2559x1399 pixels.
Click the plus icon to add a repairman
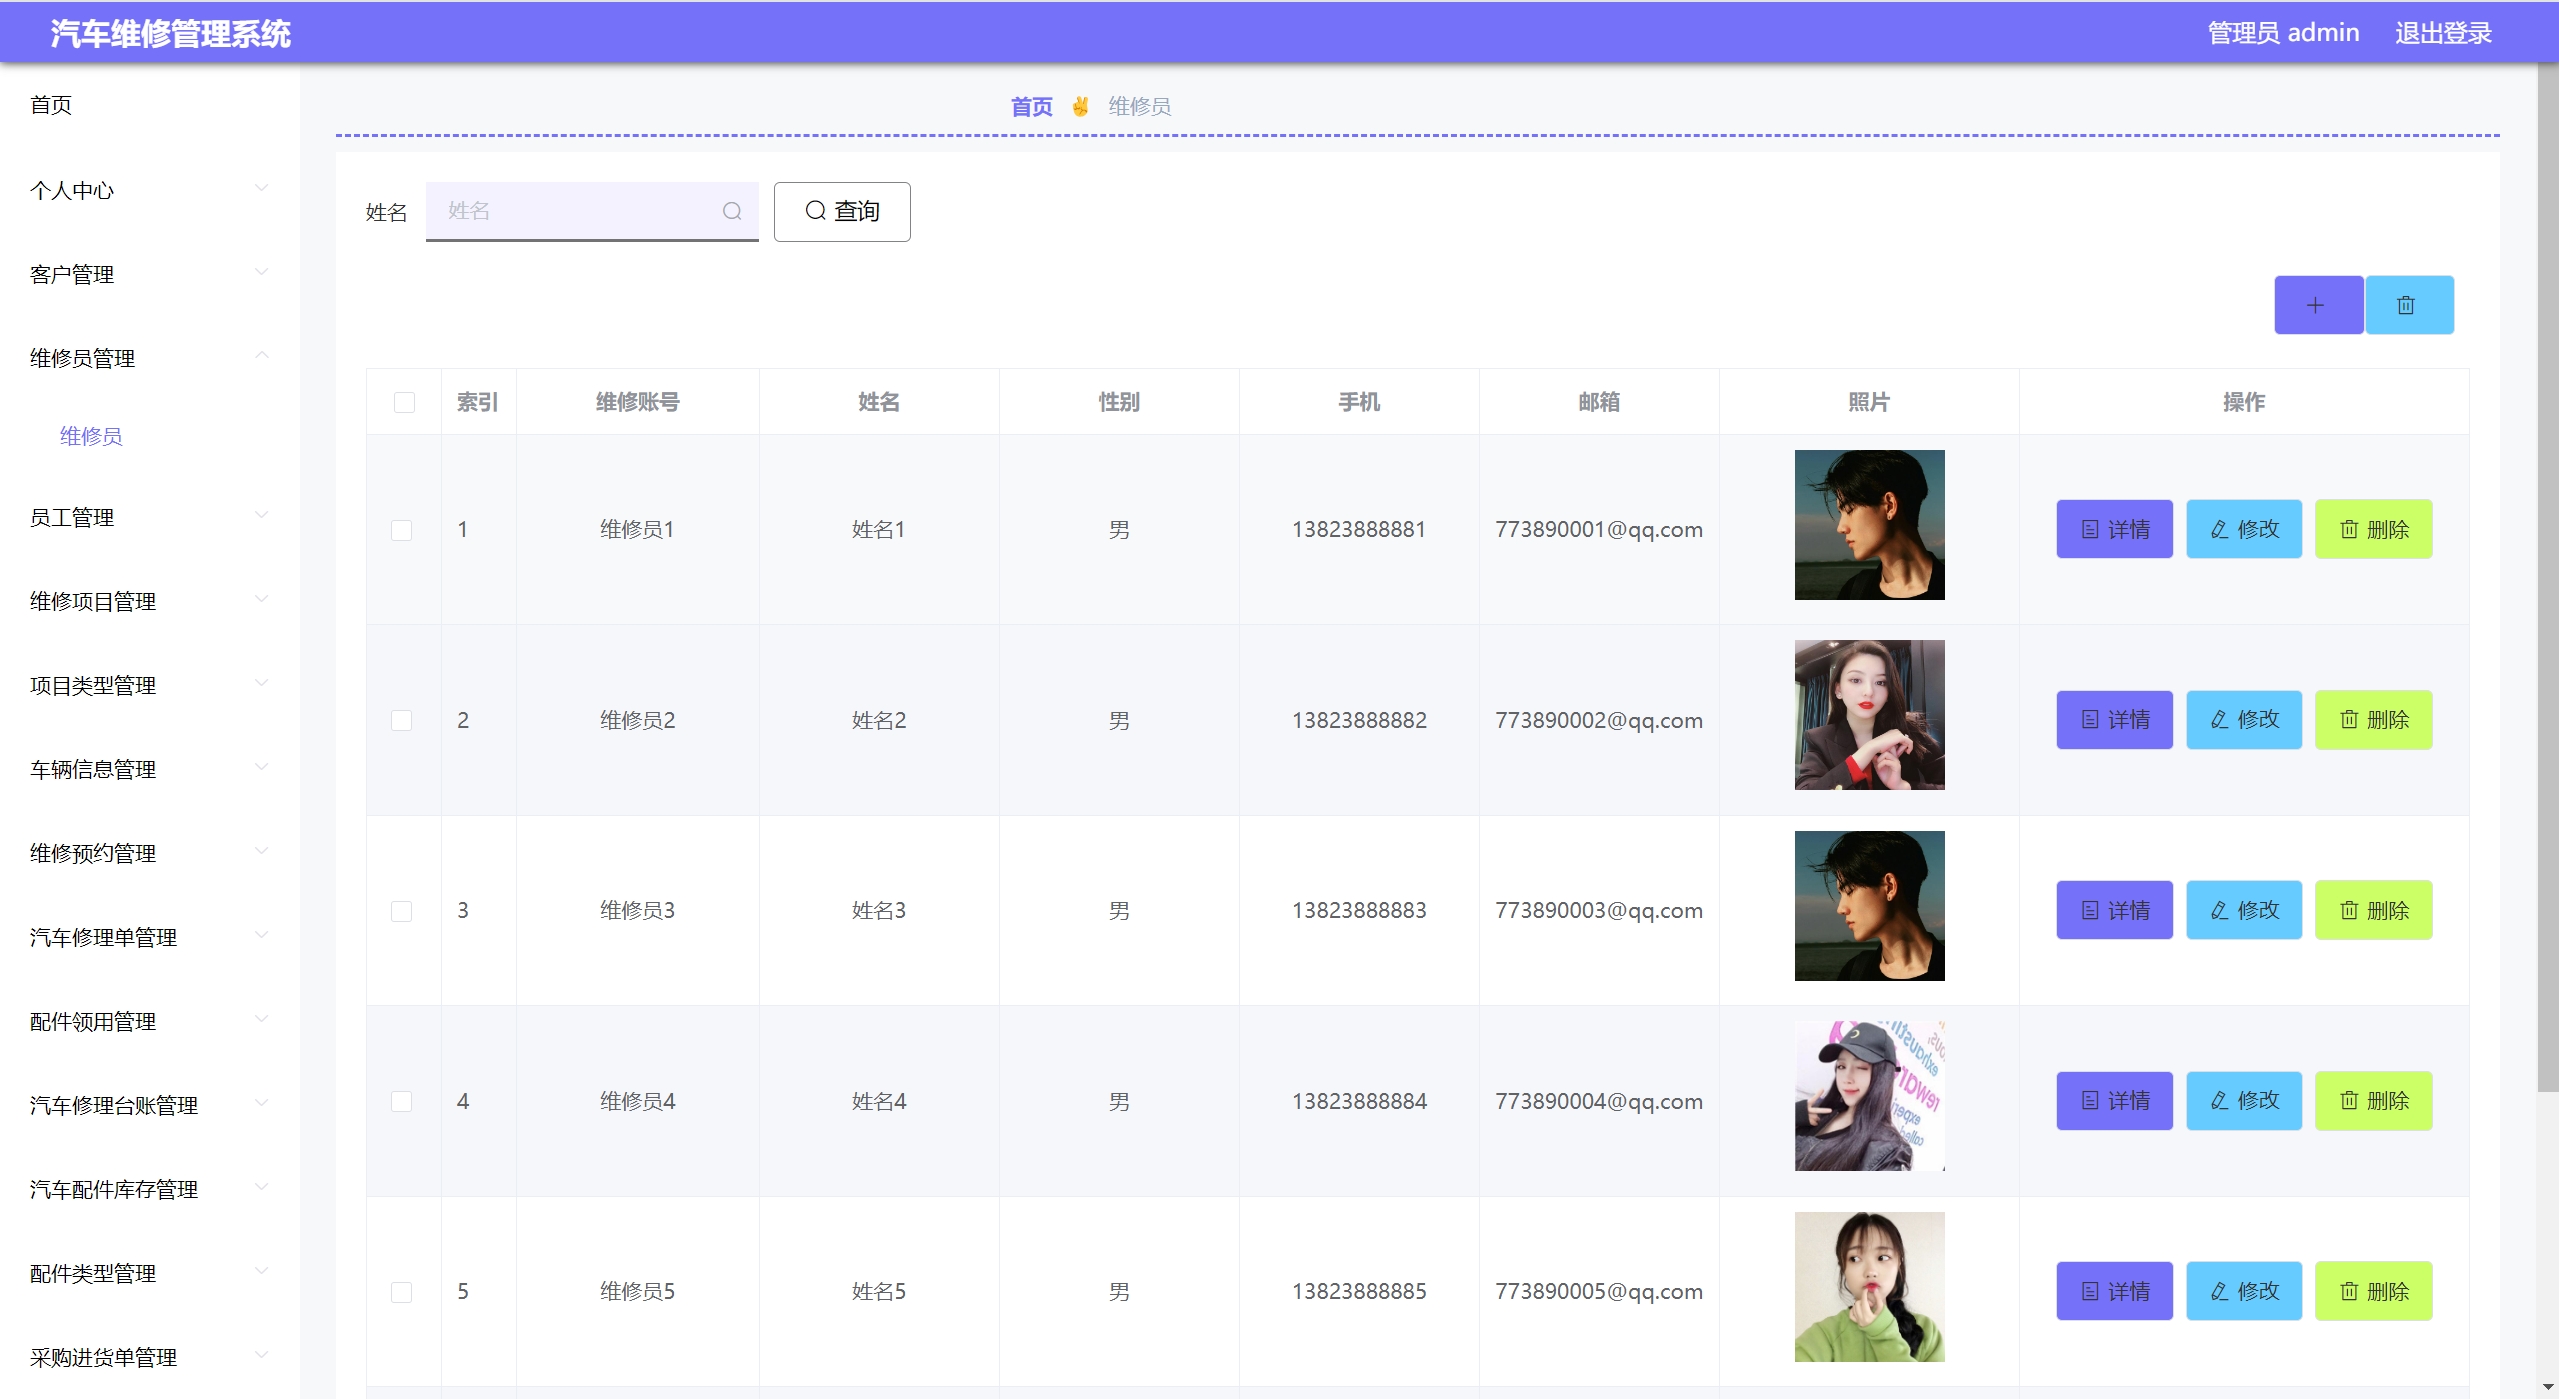coord(2317,305)
